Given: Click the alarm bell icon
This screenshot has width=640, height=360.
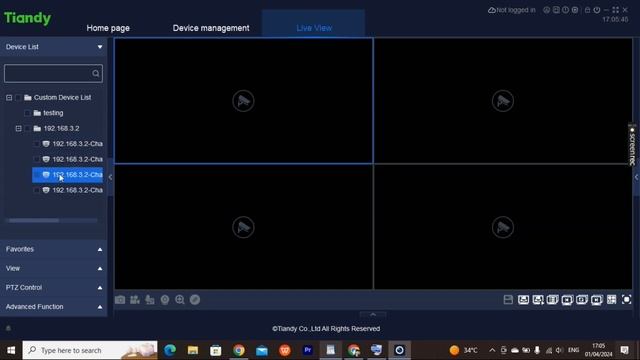Looking at the screenshot, I should point(8,328).
